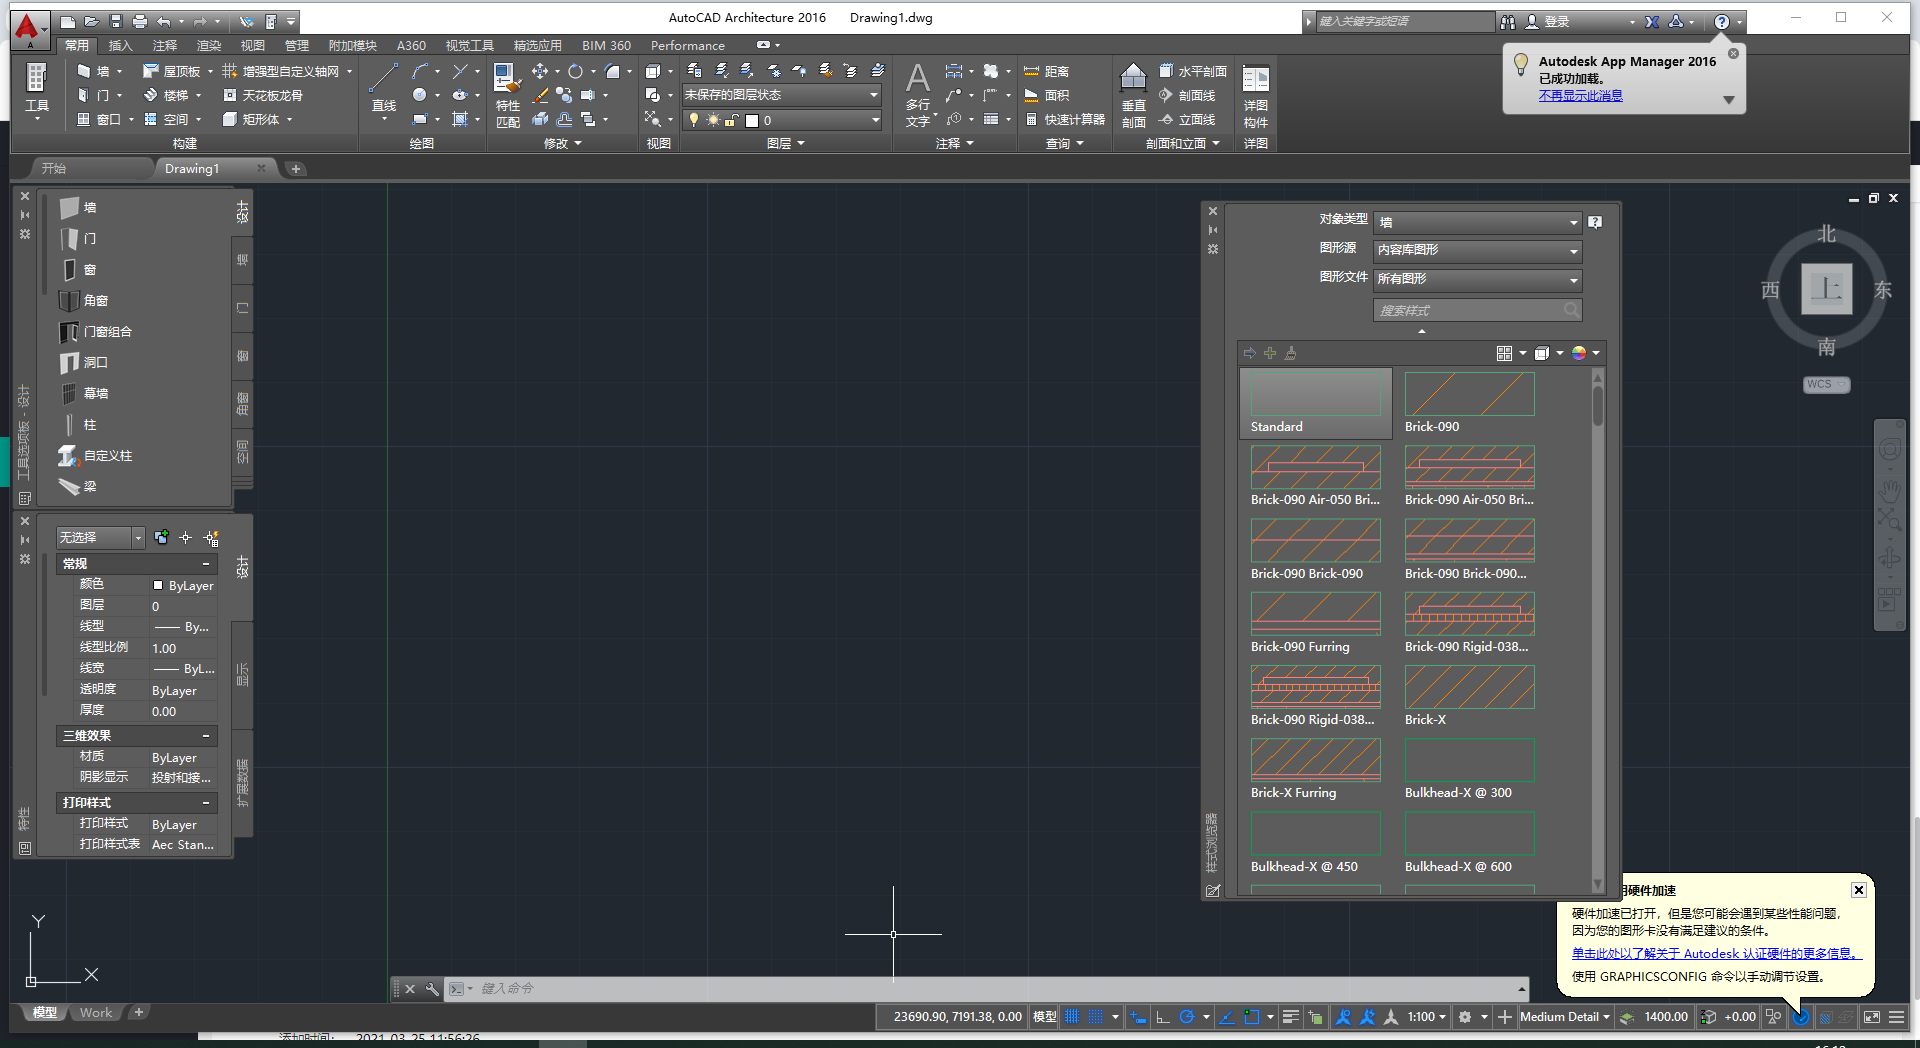
Task: Open the 1:100 annotation scale dropdown
Action: coord(1427,1016)
